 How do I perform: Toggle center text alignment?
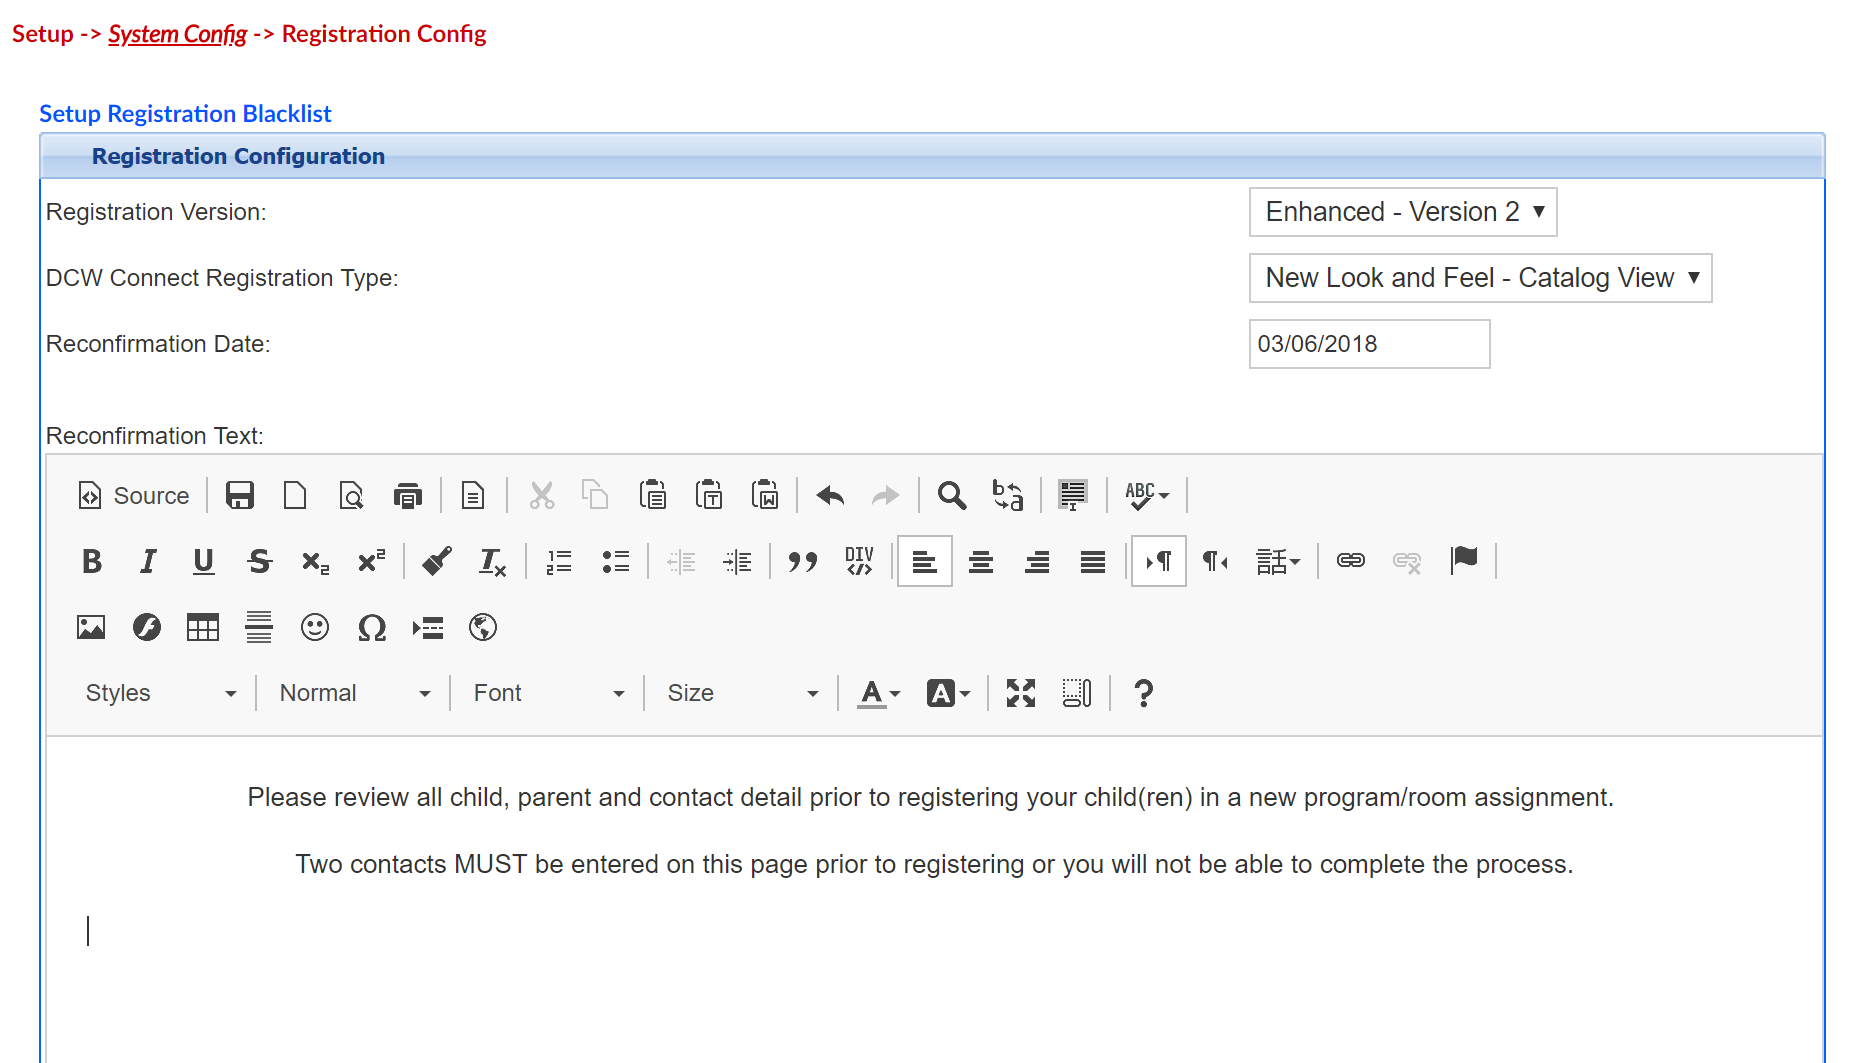(980, 561)
